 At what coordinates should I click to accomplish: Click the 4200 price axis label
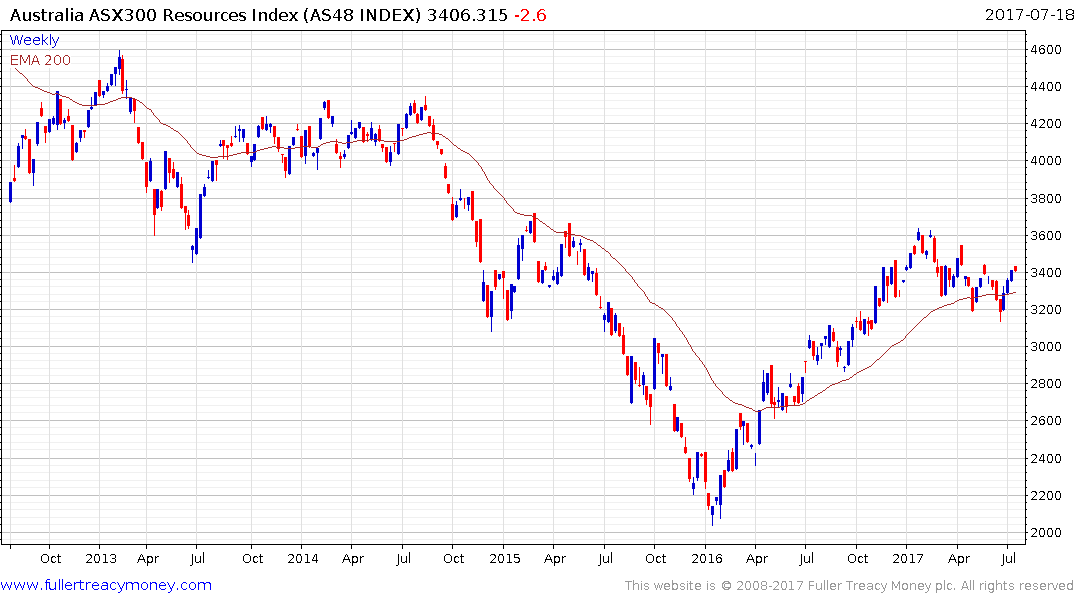coord(1046,123)
